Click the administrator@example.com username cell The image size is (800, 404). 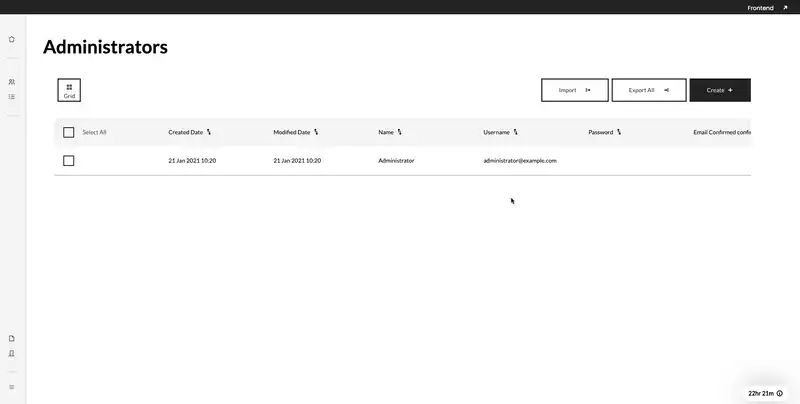coord(519,160)
